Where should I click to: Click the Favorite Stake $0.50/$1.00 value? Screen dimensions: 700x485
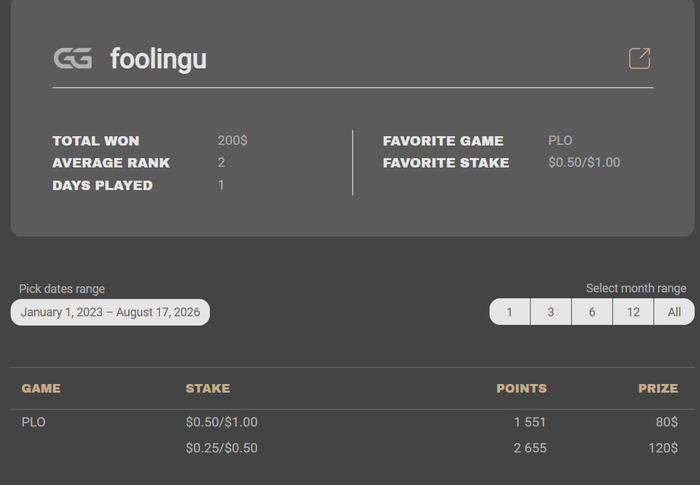tap(584, 162)
